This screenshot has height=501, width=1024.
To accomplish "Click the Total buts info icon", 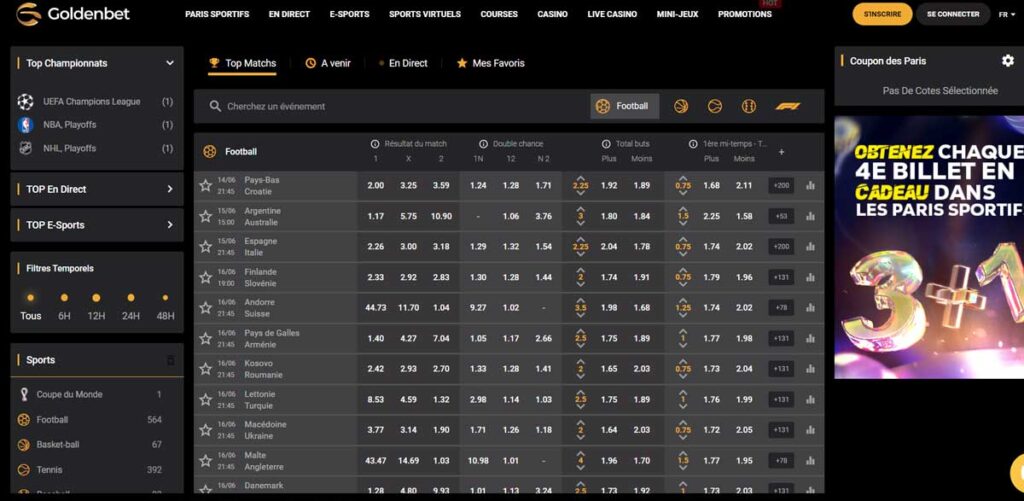I will [606, 144].
